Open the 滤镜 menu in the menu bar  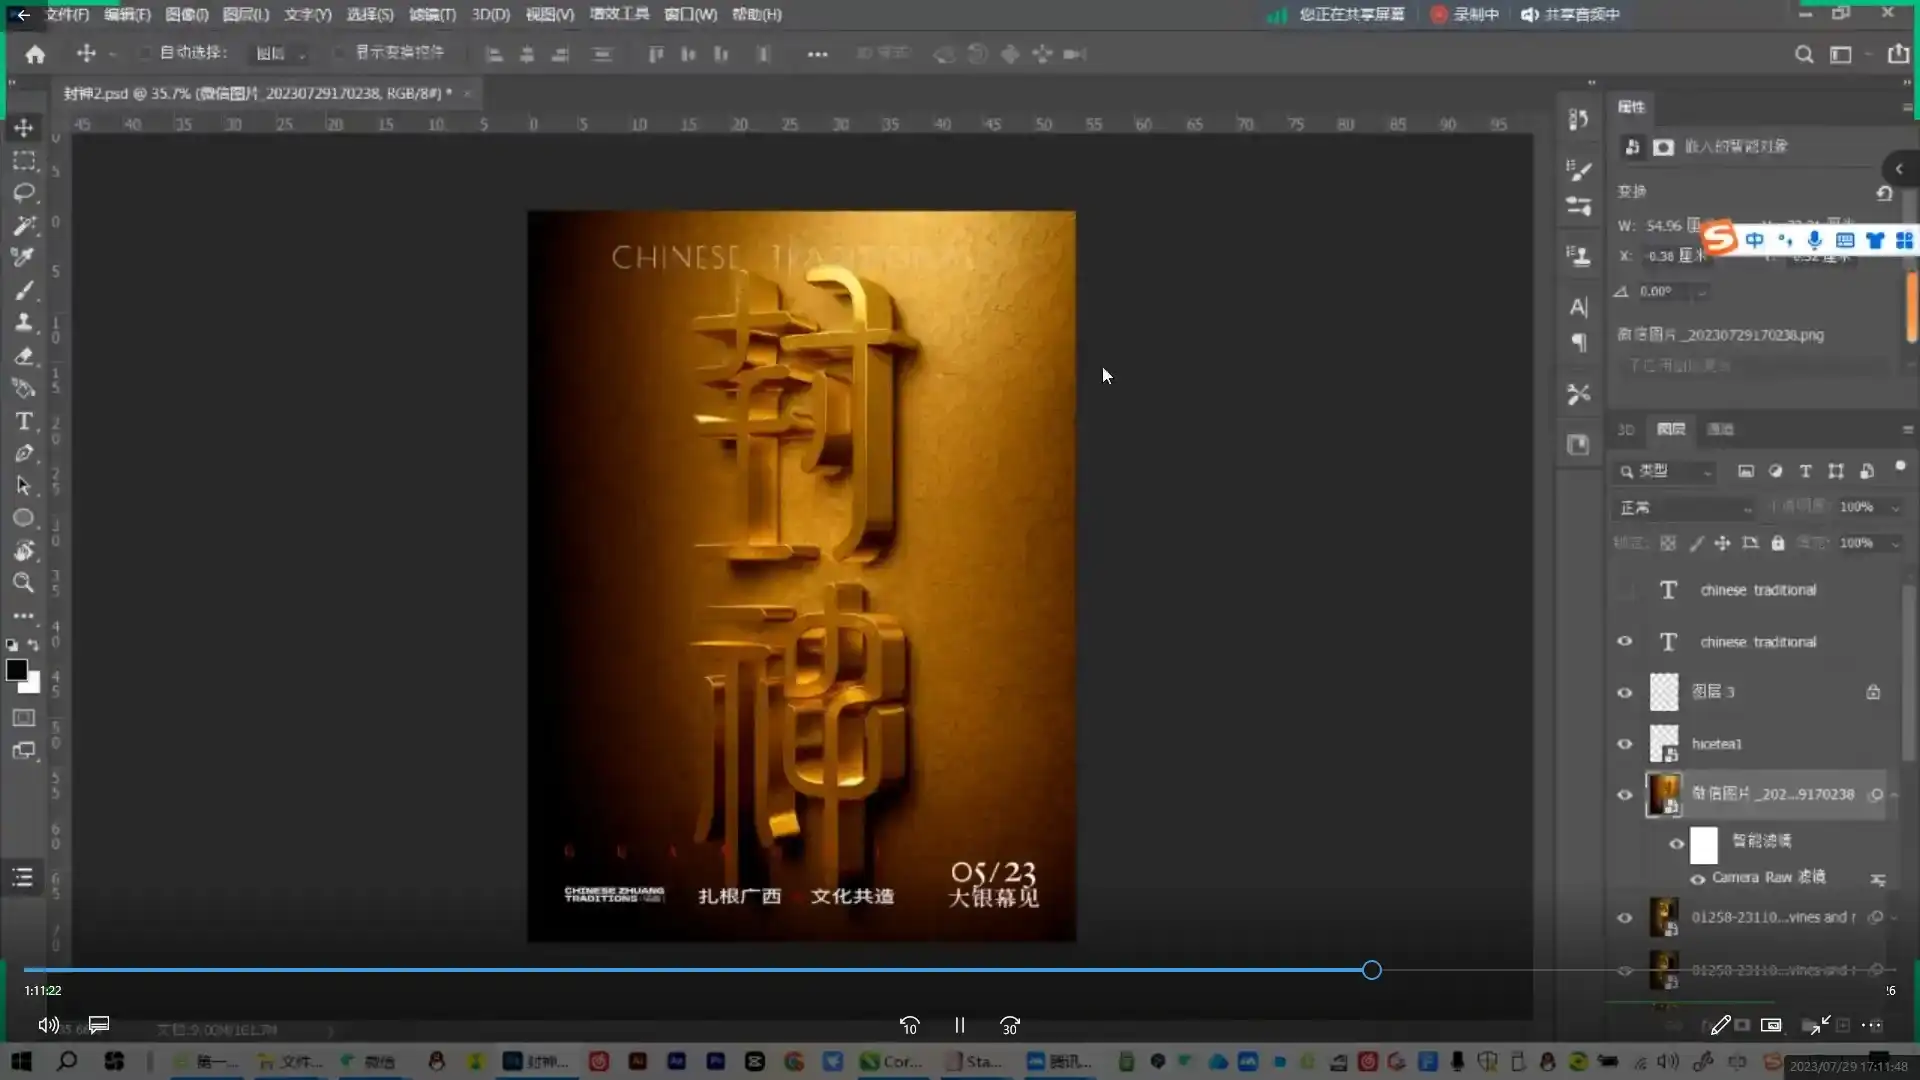click(430, 14)
